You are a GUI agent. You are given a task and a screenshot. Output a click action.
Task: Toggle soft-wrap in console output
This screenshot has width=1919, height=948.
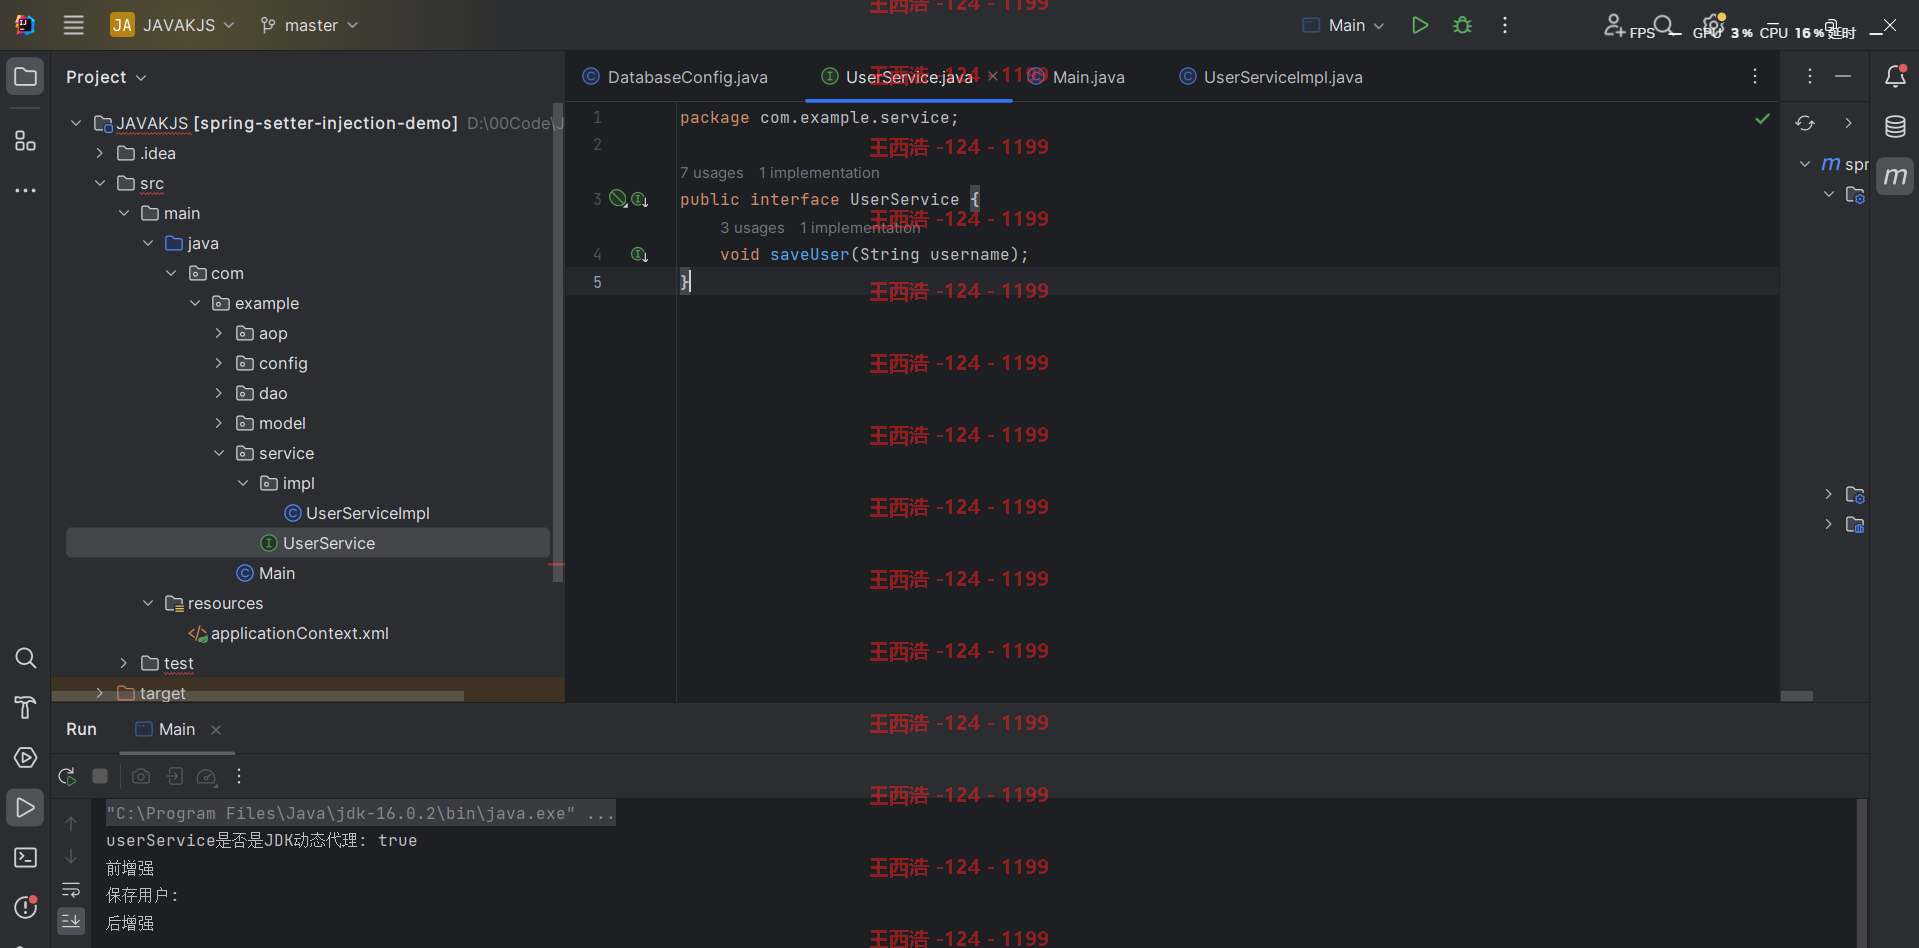click(71, 890)
